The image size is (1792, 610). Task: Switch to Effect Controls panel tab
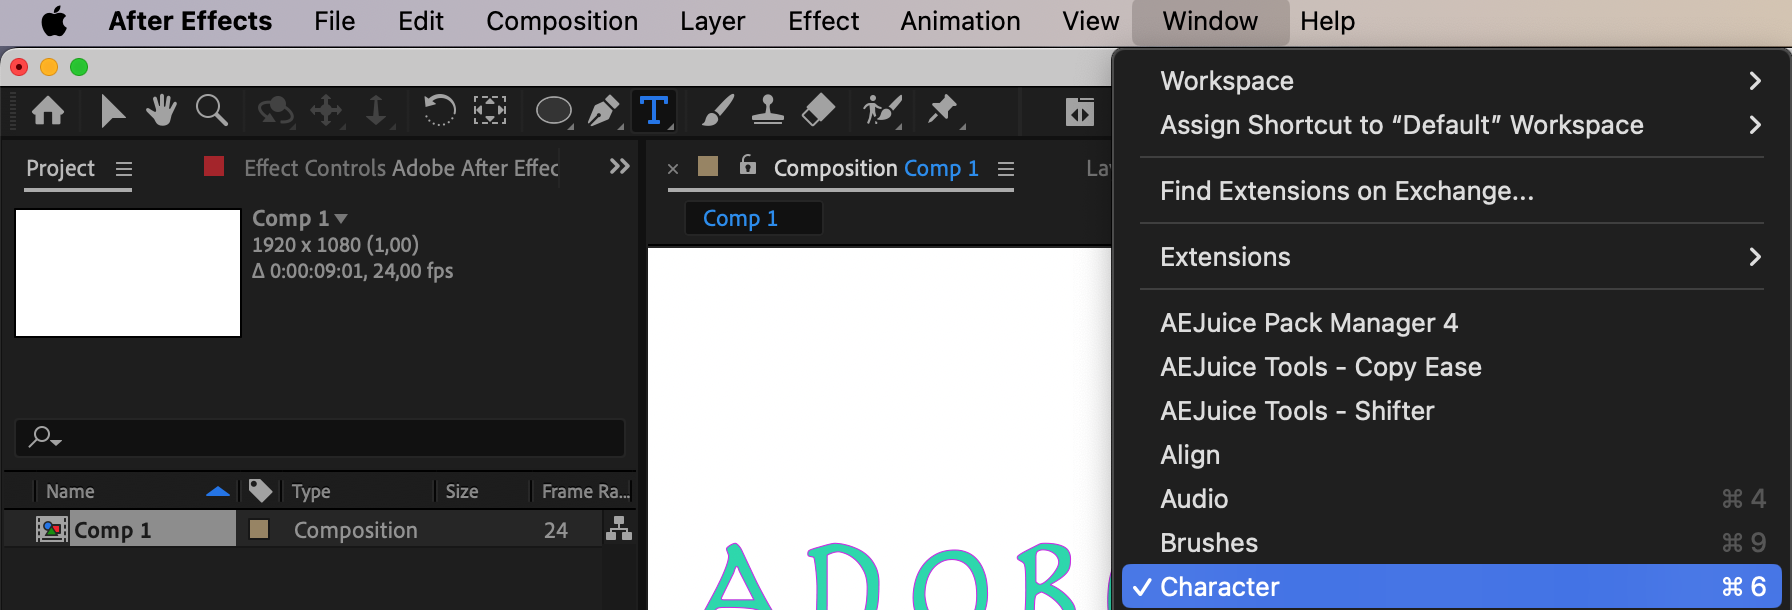(x=401, y=168)
